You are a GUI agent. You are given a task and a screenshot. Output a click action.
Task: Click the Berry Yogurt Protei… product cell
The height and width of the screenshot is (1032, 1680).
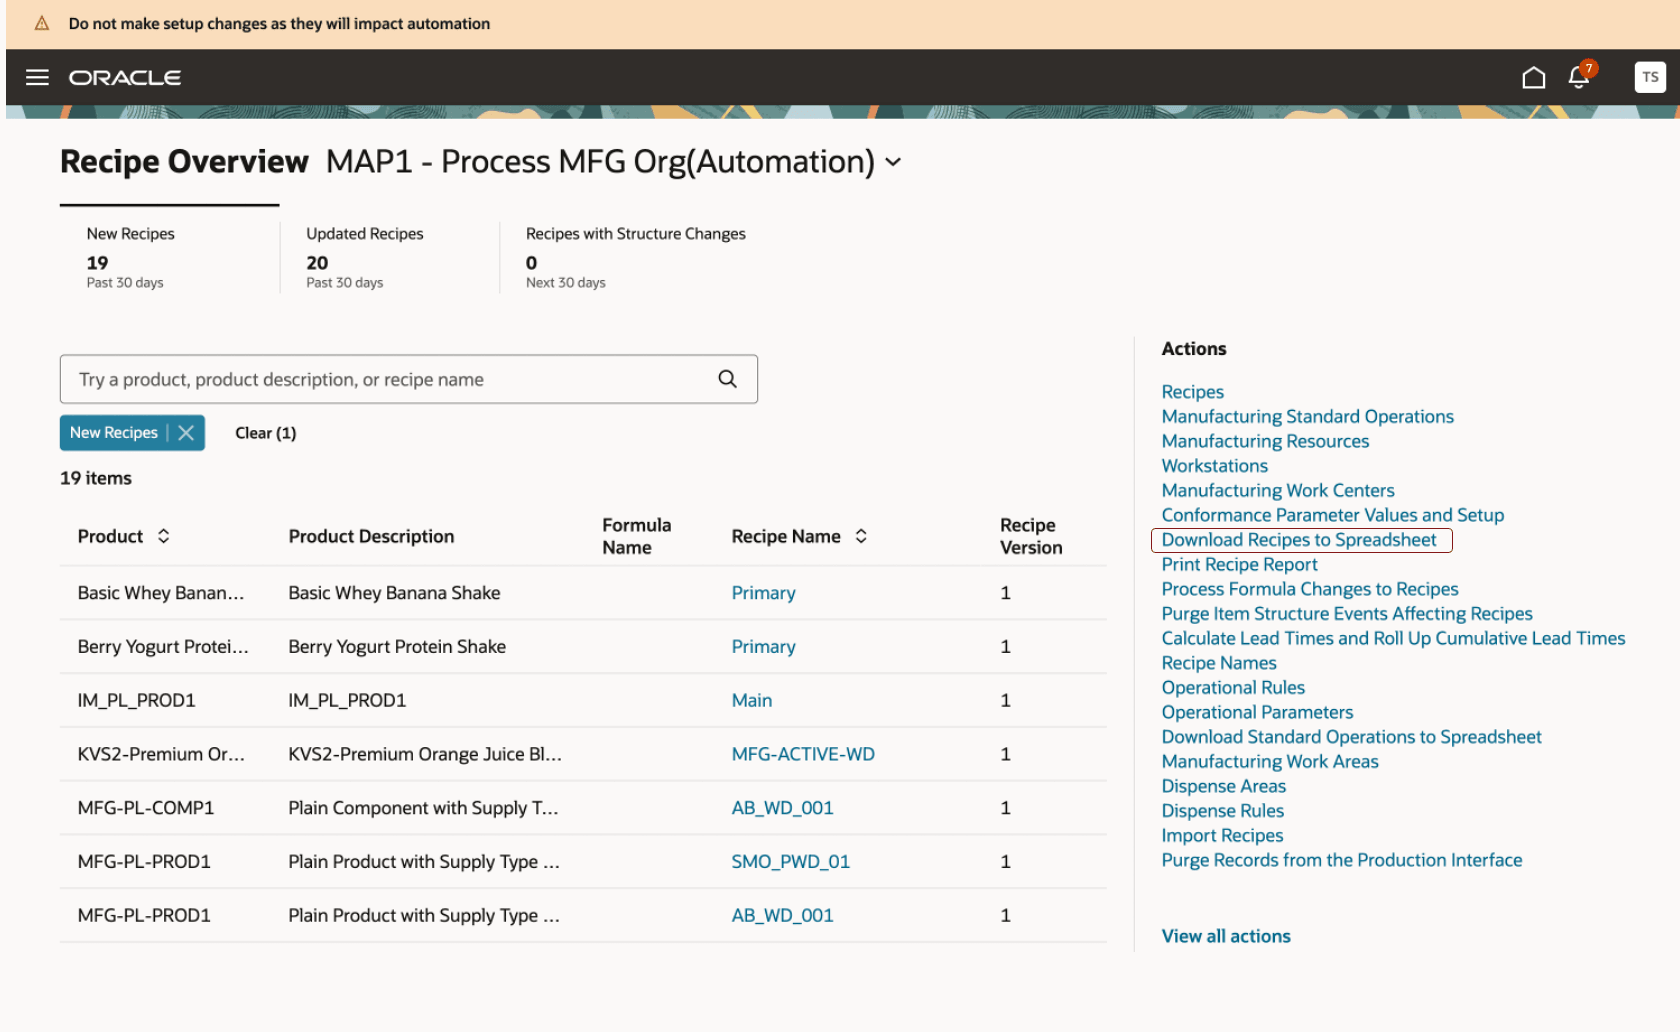coord(162,647)
